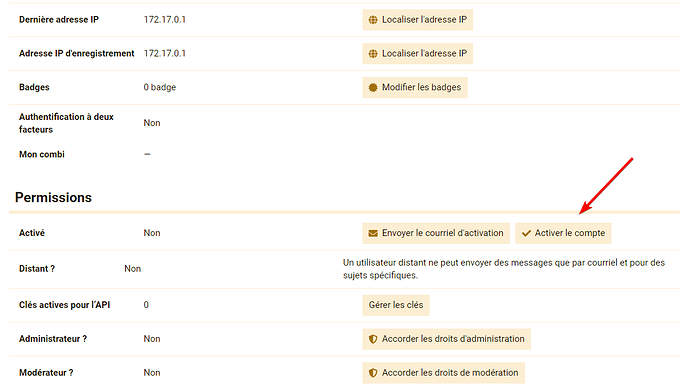Click the Adresse IP d'enregistrement label
This screenshot has width=690, height=389.
(x=77, y=54)
